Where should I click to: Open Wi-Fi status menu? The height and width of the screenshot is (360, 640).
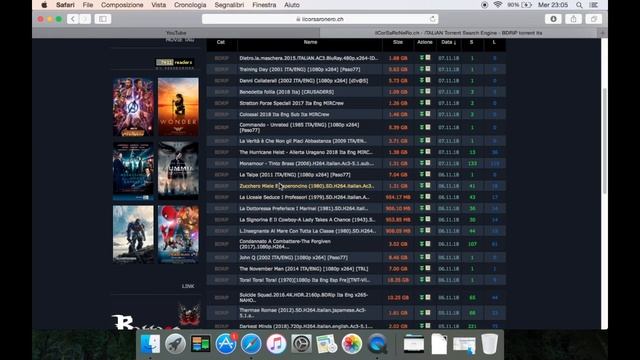click(498, 5)
